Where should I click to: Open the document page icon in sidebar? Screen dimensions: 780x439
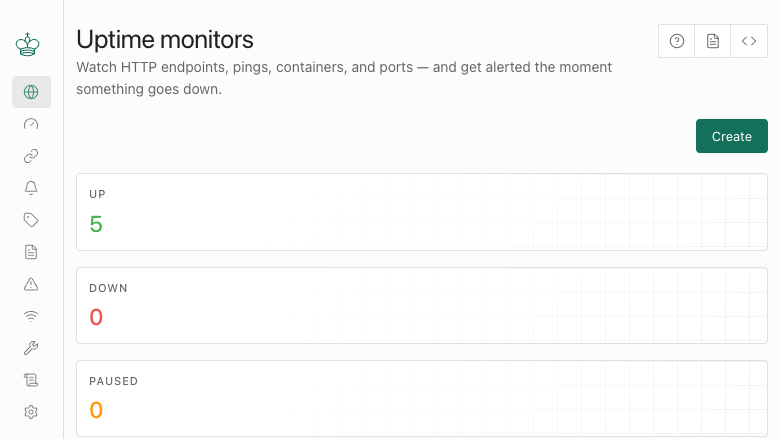[x=31, y=252]
